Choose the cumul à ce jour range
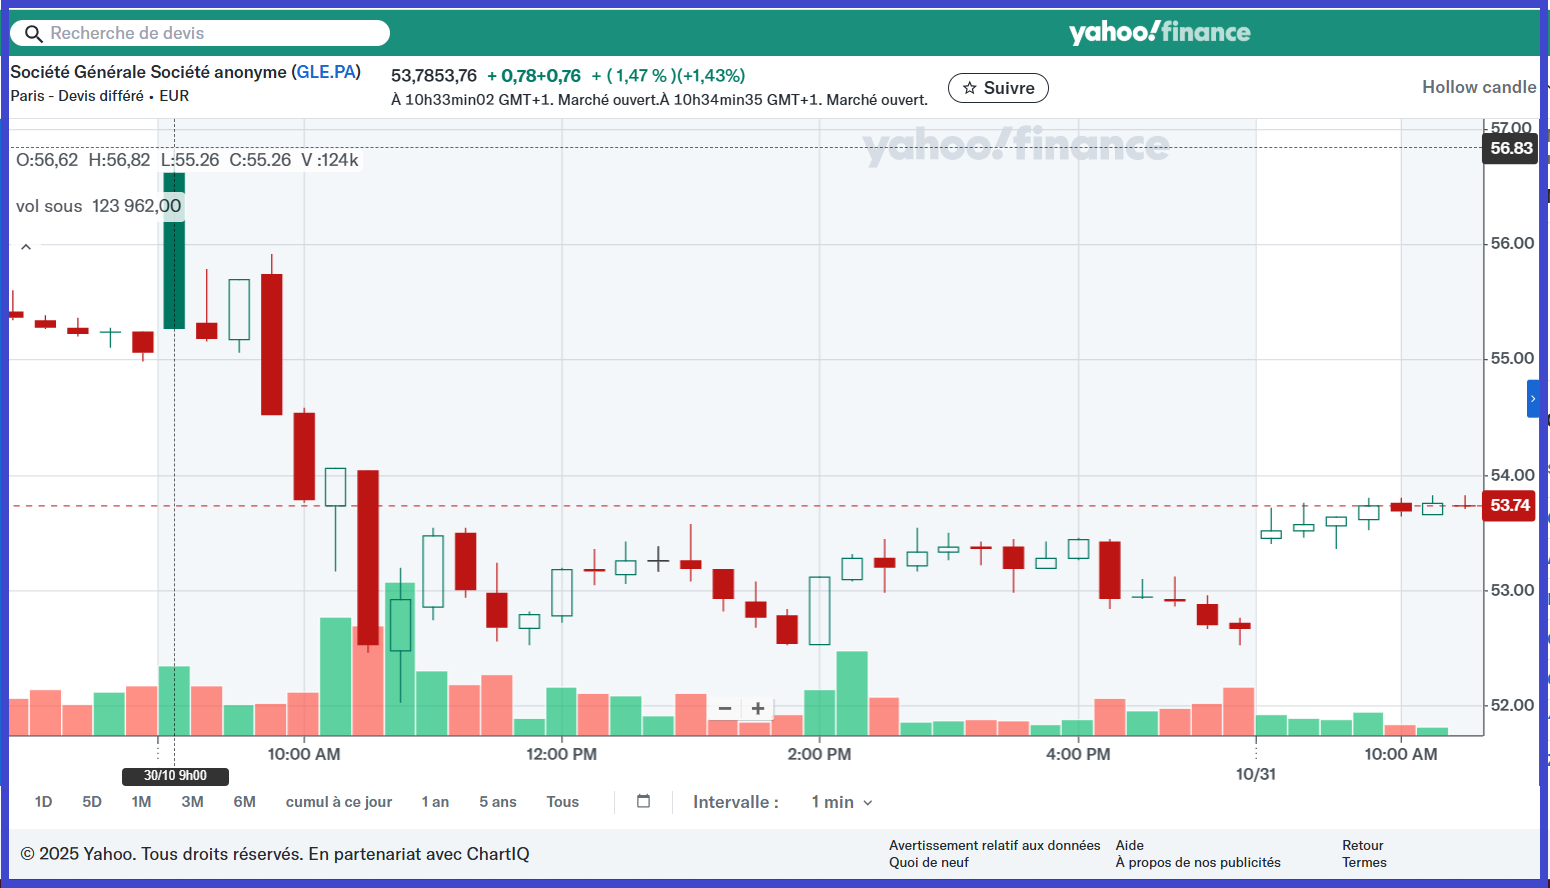 click(x=338, y=802)
